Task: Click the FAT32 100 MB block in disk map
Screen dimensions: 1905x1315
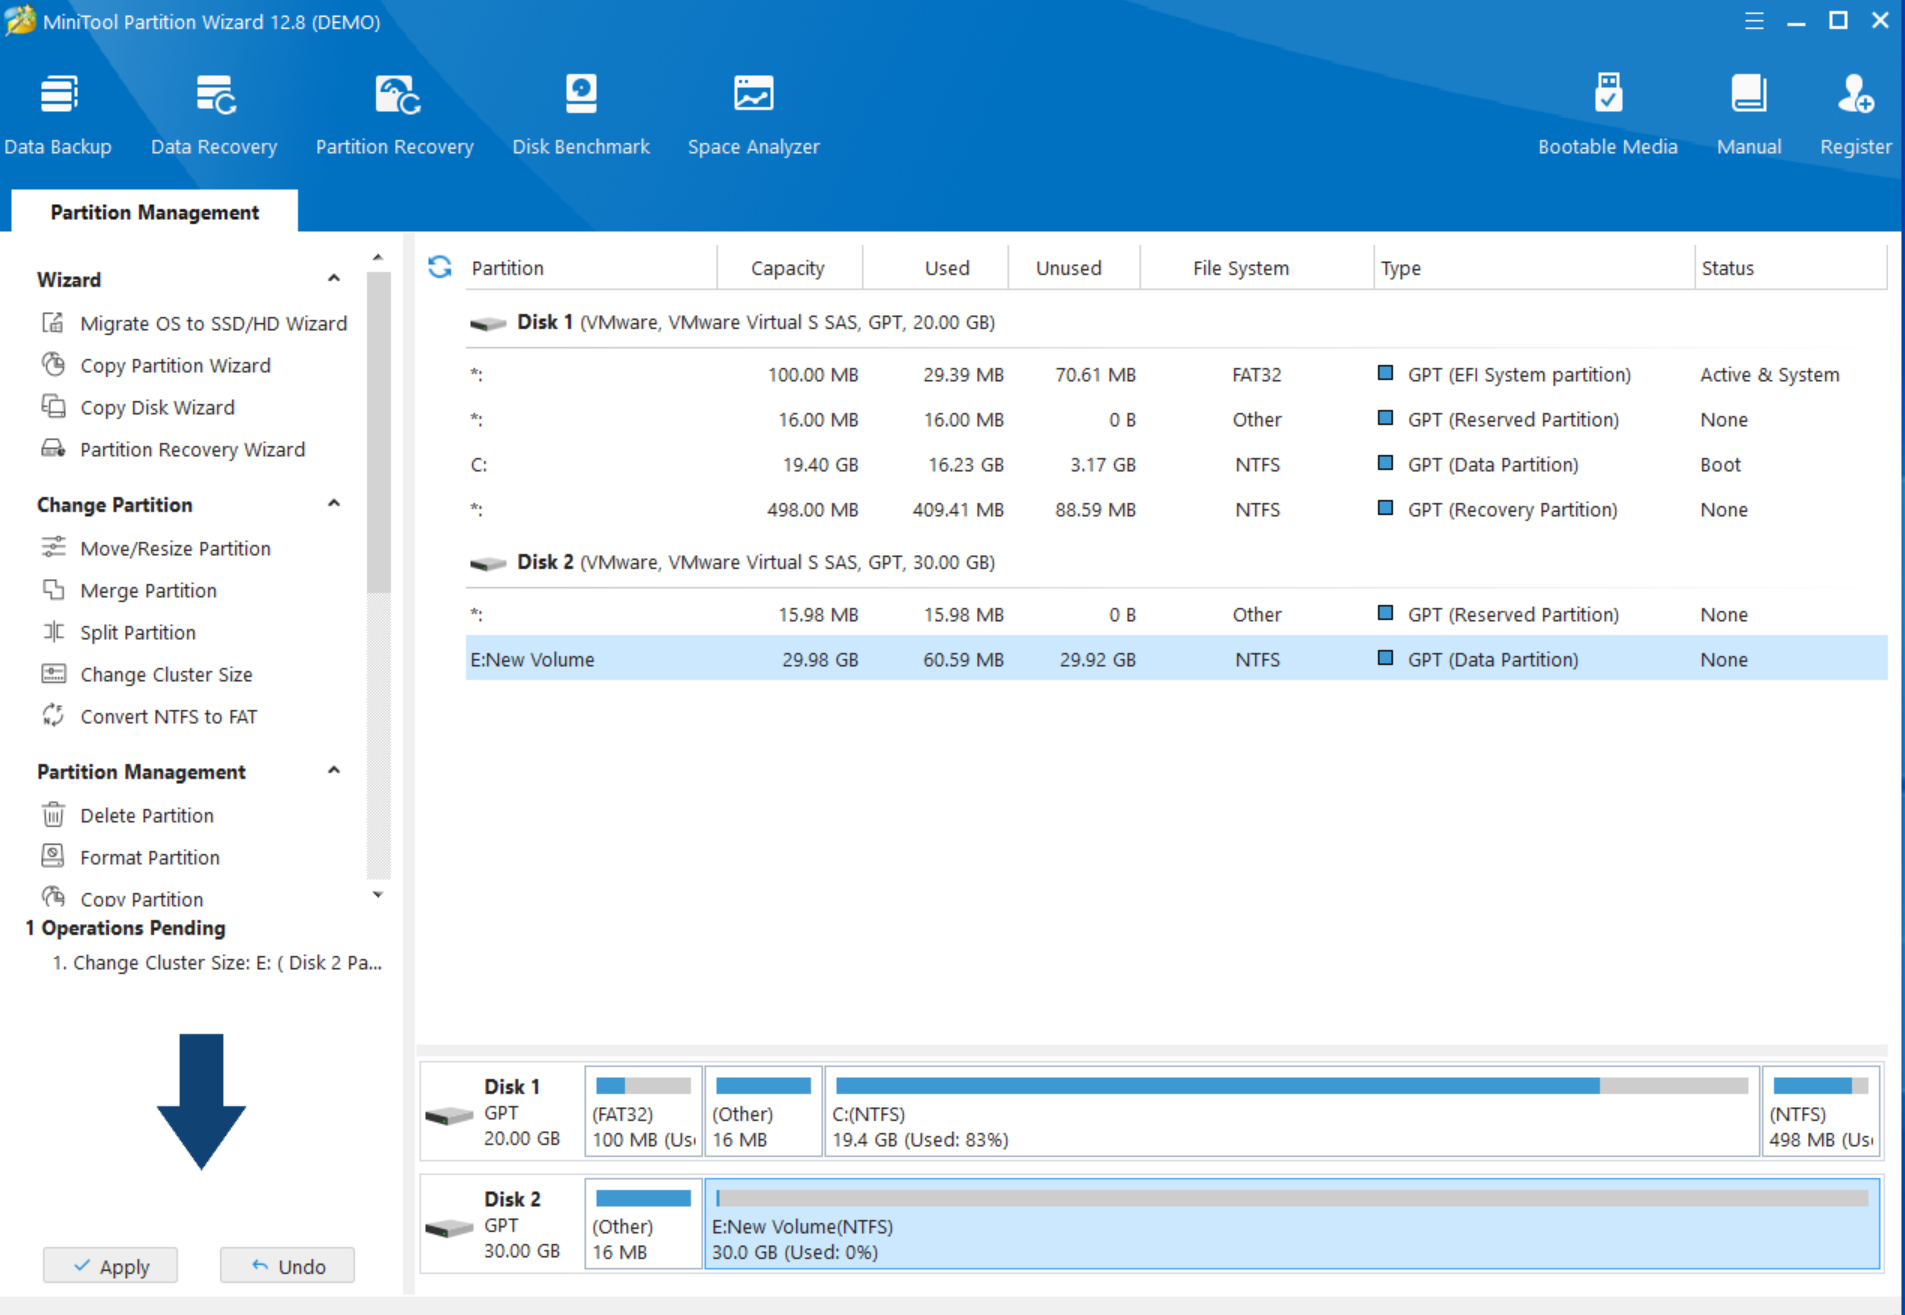Action: click(x=643, y=1111)
